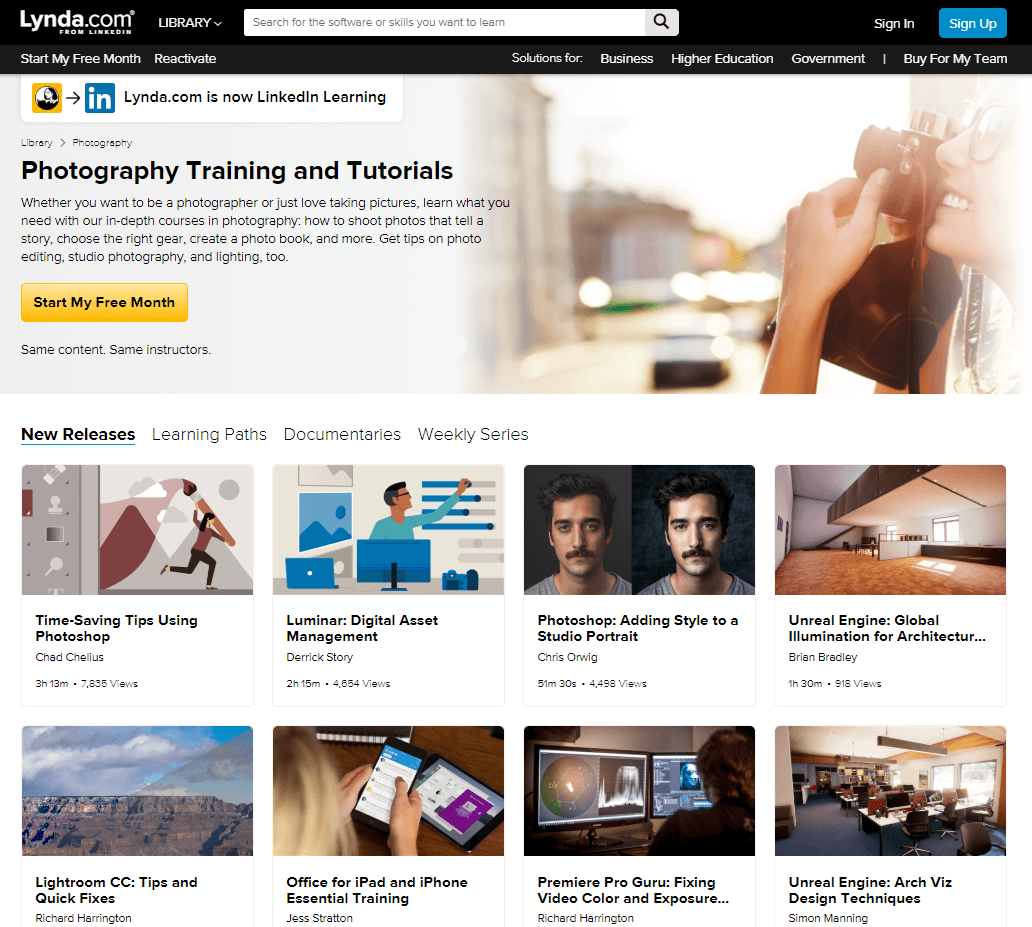Click author Richard Harrington under Premiere Pro Guru
Image resolution: width=1032 pixels, height=927 pixels.
pos(585,918)
